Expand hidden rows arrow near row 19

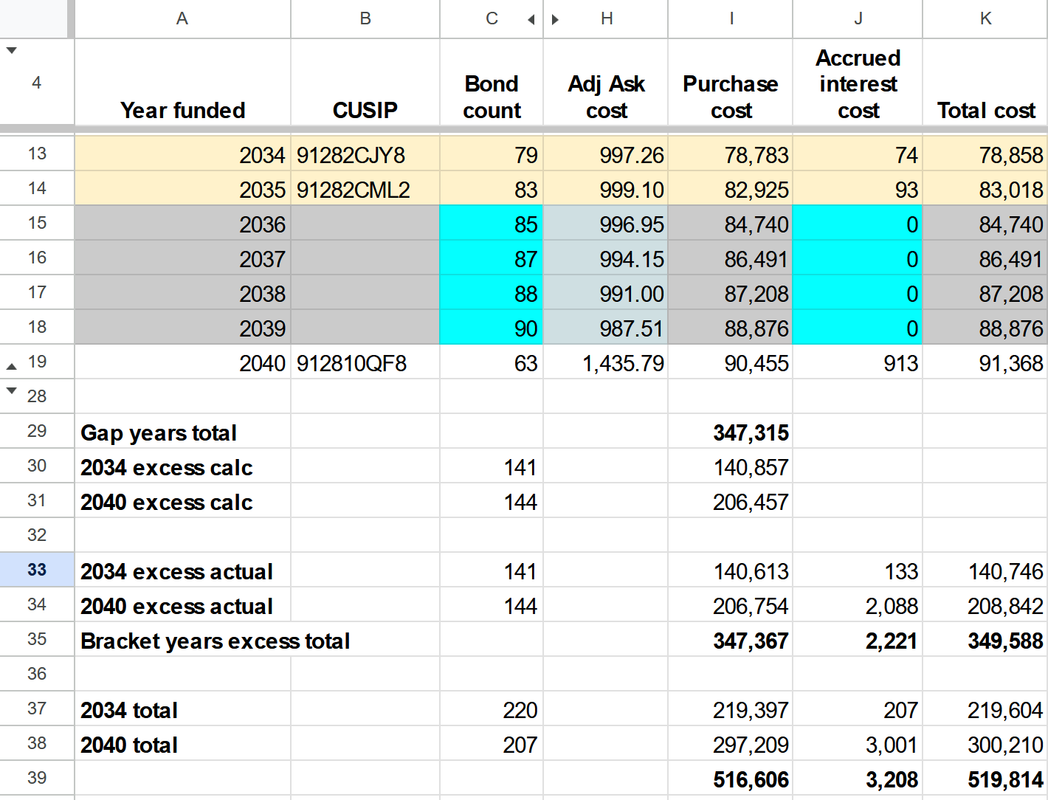pyautogui.click(x=11, y=366)
